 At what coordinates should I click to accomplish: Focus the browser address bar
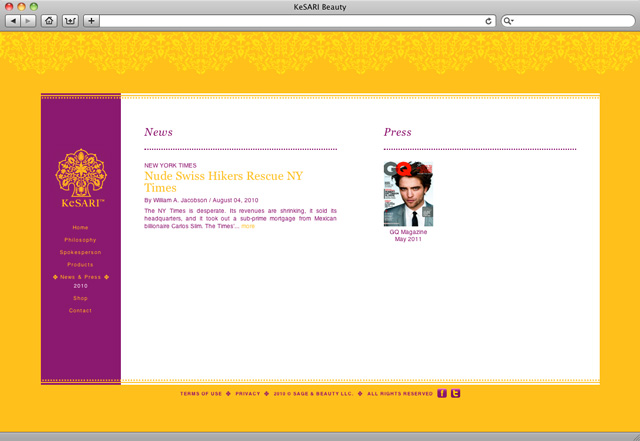pos(291,21)
